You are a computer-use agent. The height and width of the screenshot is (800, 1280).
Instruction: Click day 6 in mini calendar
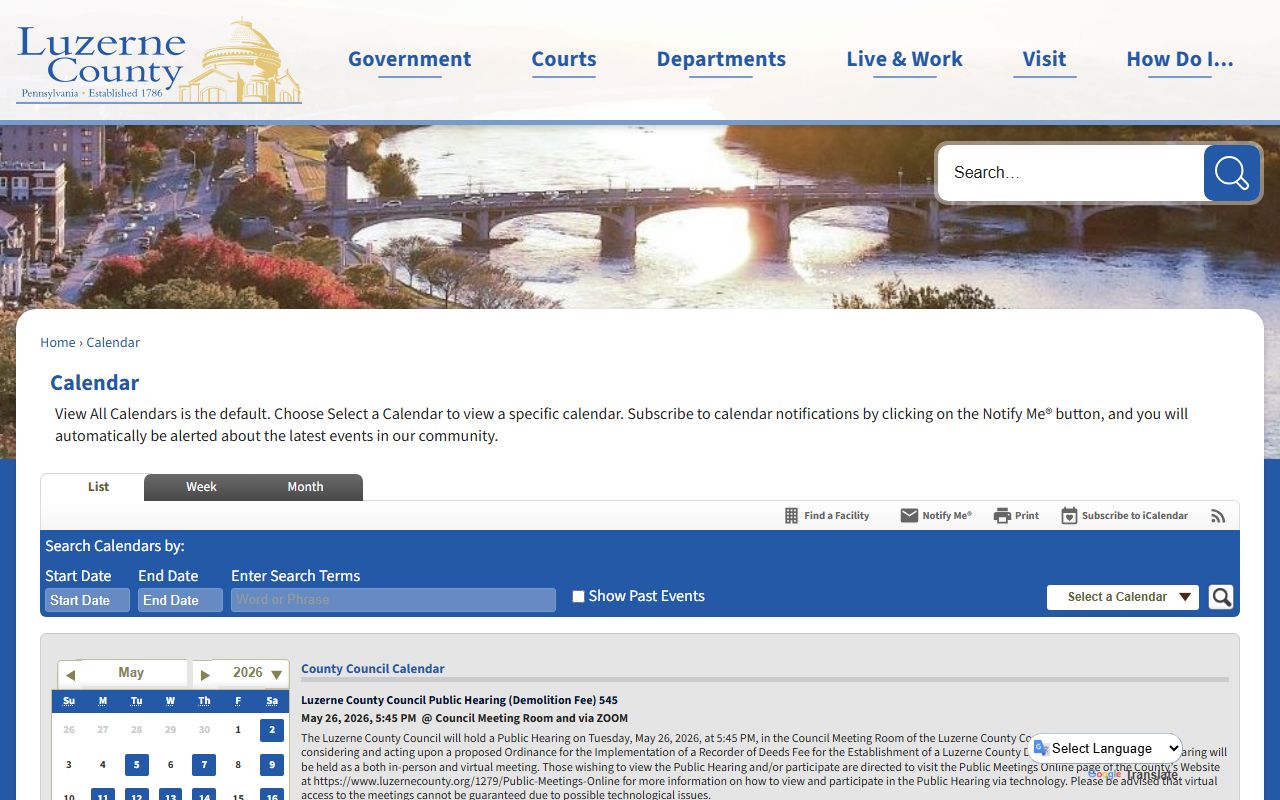point(170,765)
